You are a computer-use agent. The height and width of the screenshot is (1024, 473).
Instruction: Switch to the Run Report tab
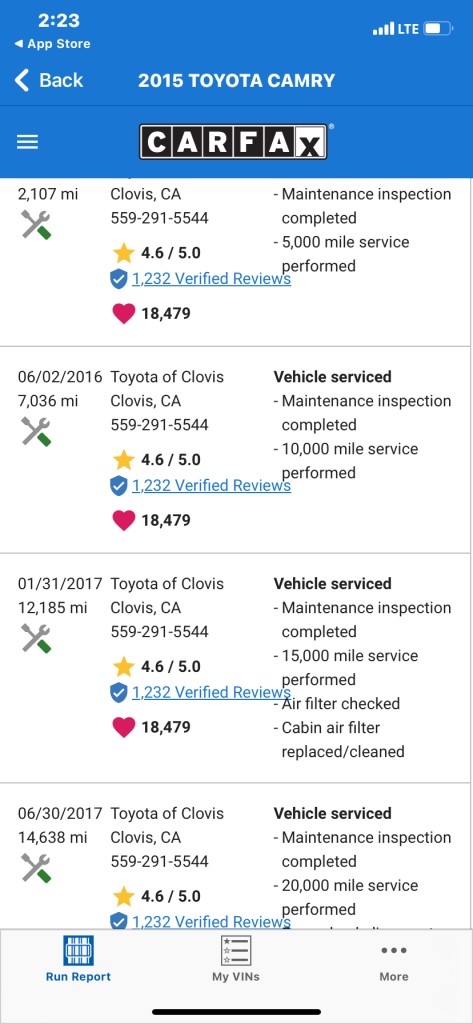pos(78,959)
